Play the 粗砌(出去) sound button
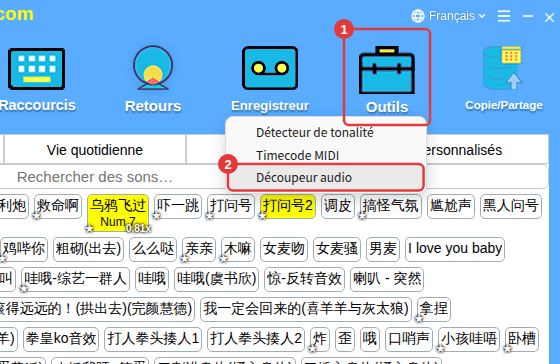 click(89, 249)
